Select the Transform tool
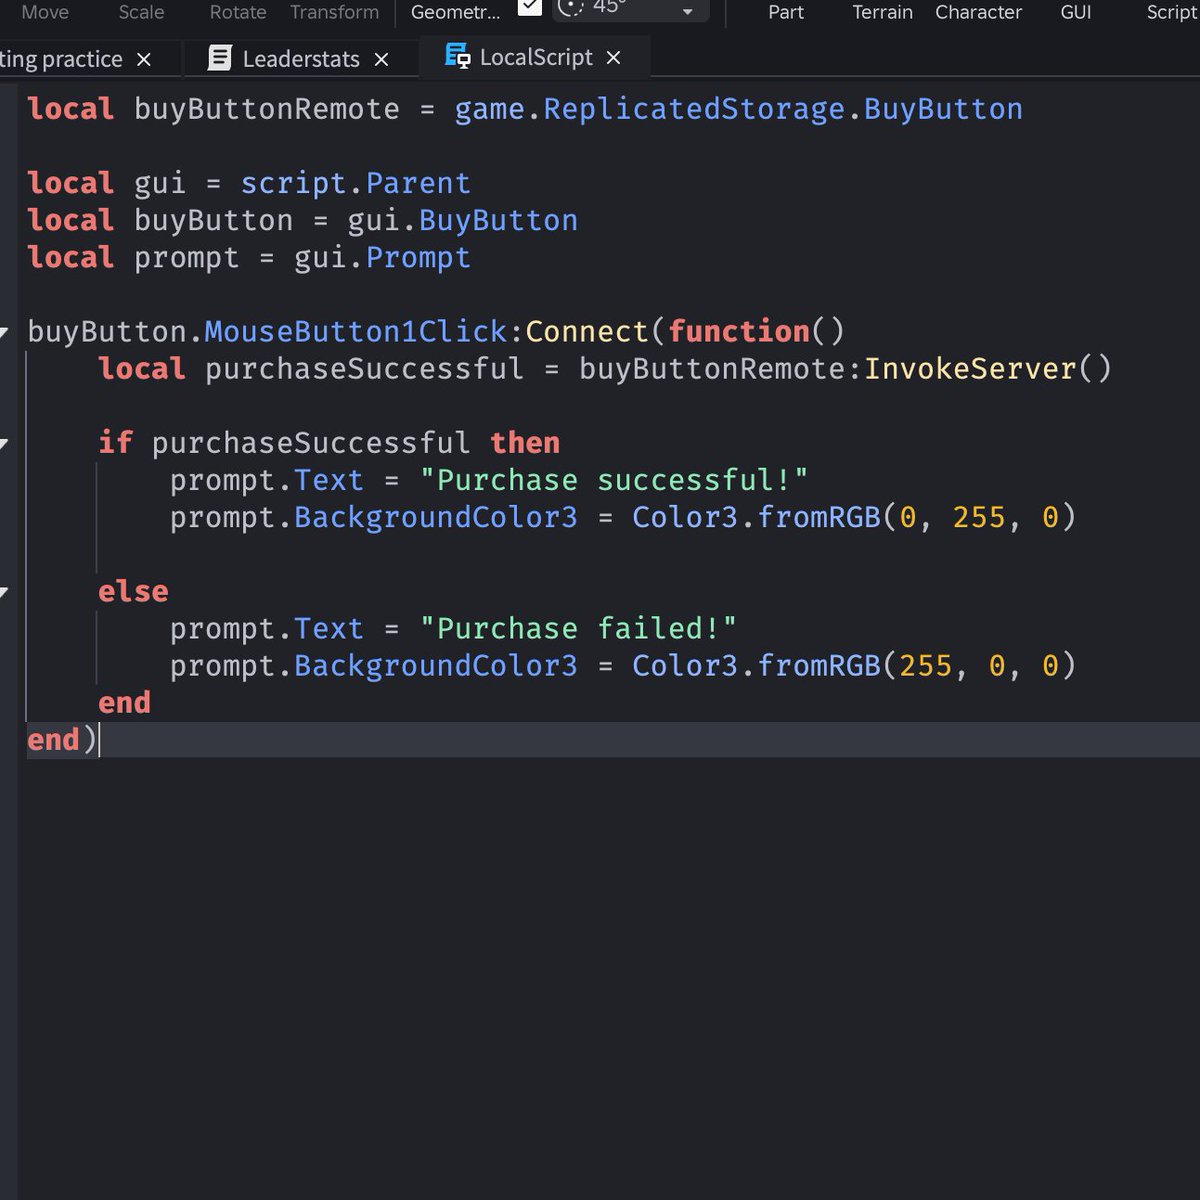The image size is (1200, 1200). click(x=334, y=12)
